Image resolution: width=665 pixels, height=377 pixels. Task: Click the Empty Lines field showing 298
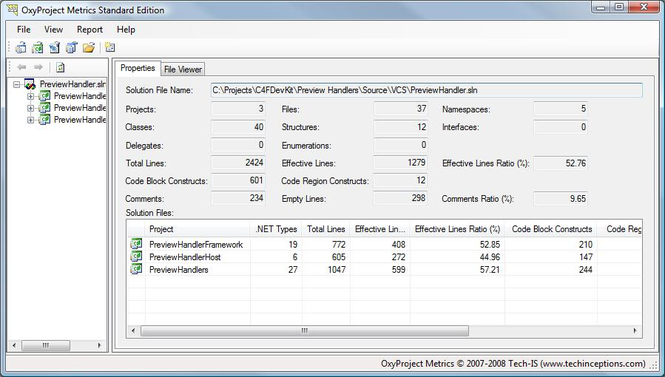(x=401, y=198)
